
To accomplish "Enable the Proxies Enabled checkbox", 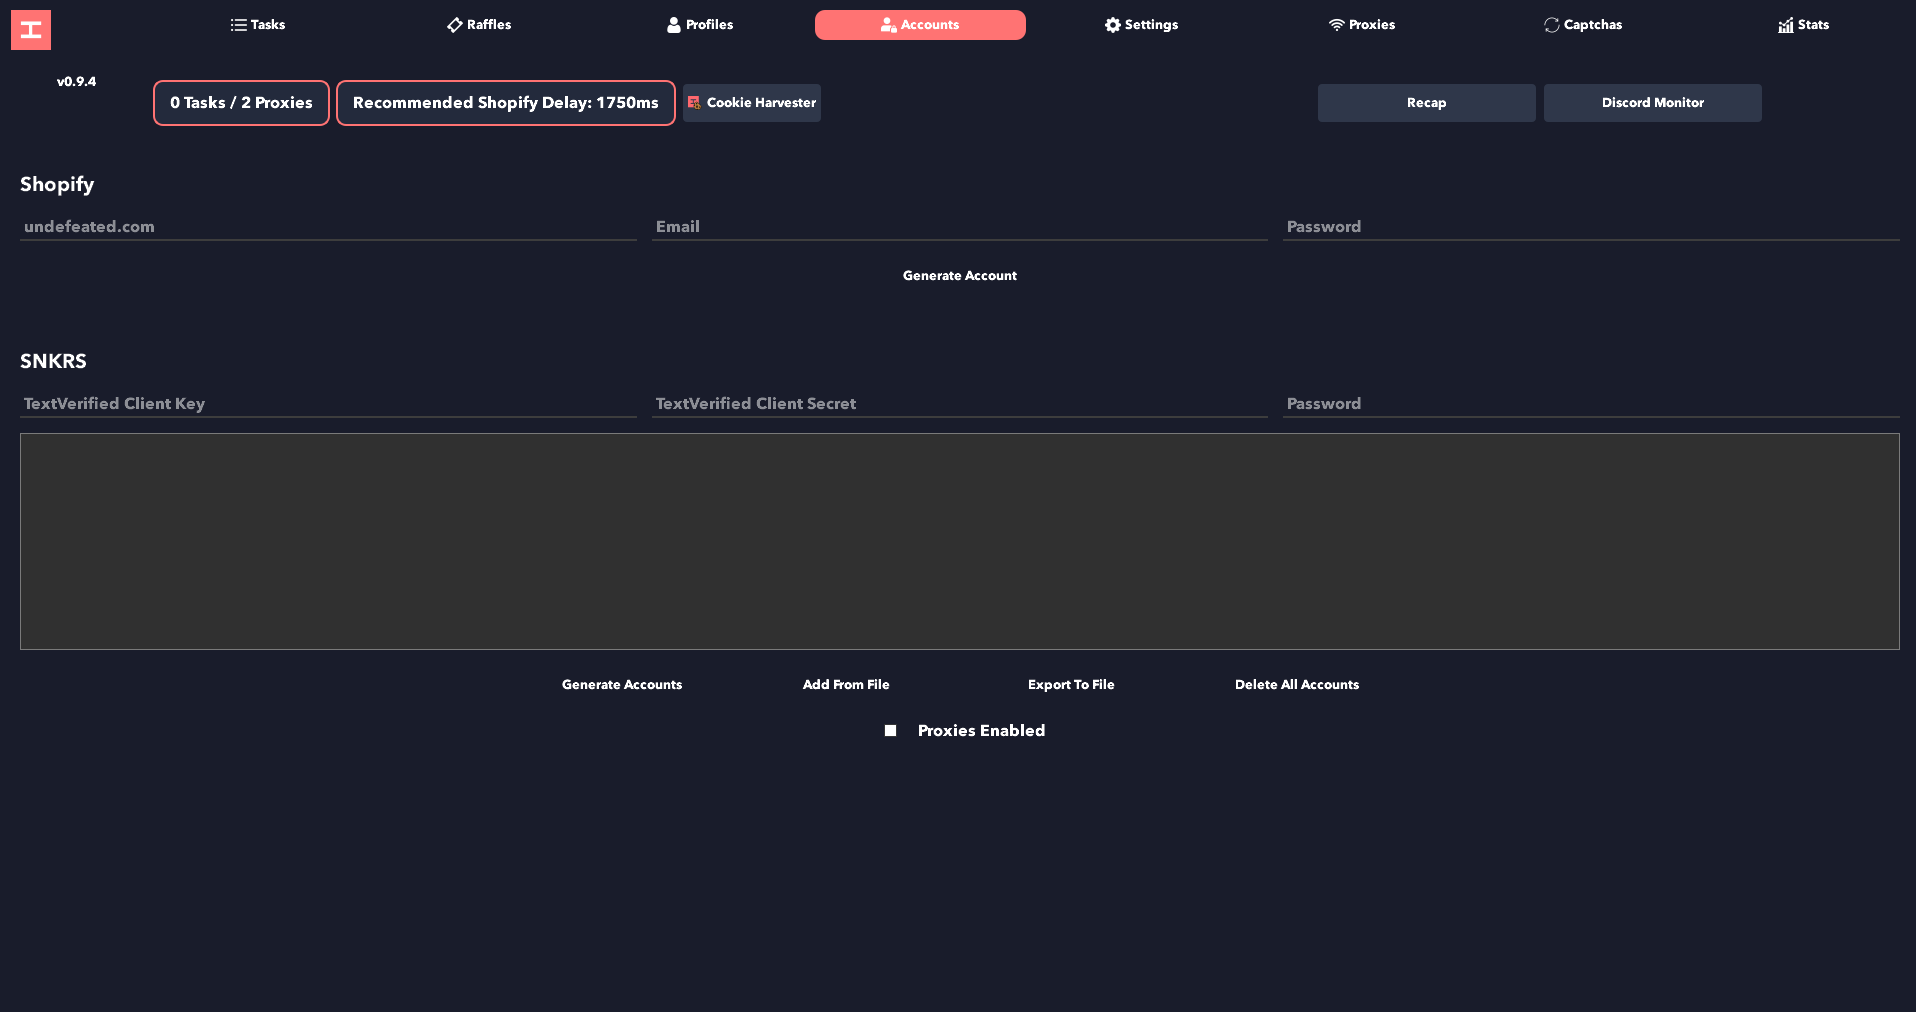I will click(x=890, y=731).
